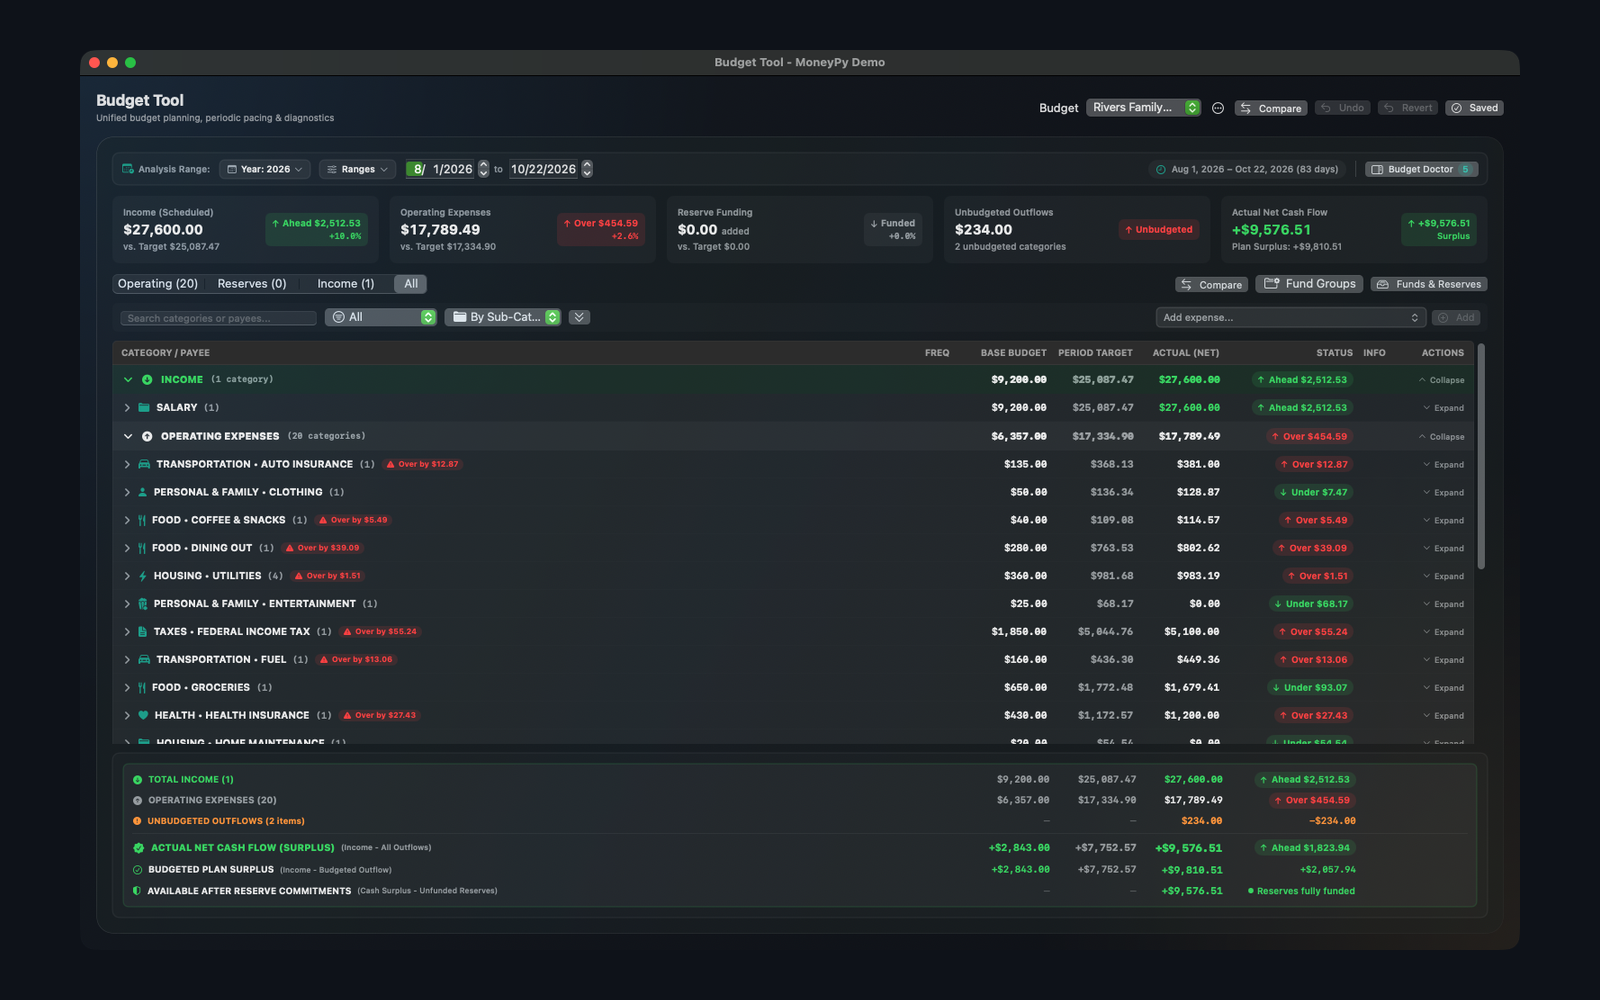Click the Search categories or payees field

[x=218, y=318]
